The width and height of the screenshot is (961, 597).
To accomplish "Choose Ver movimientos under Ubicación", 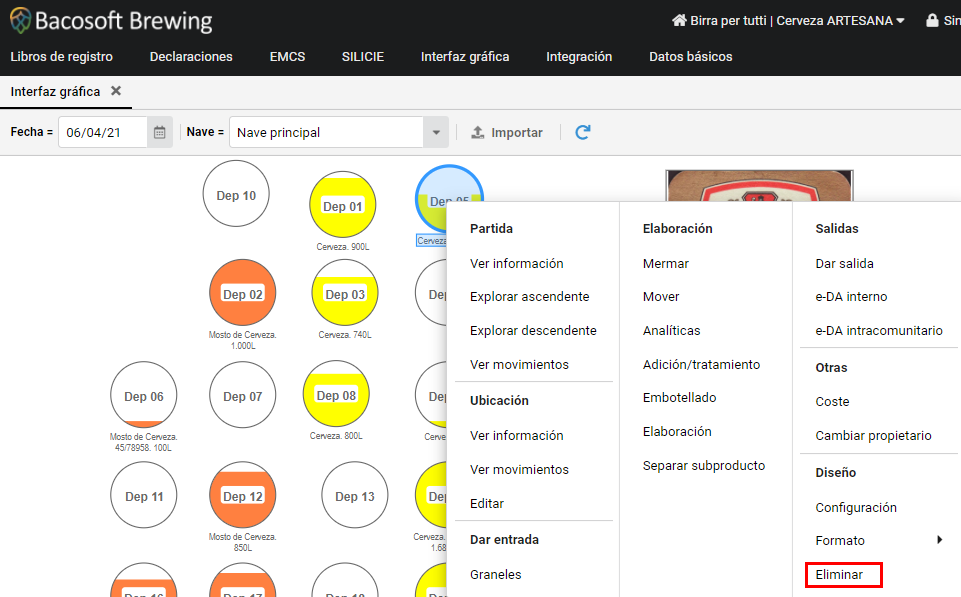I will [x=519, y=470].
